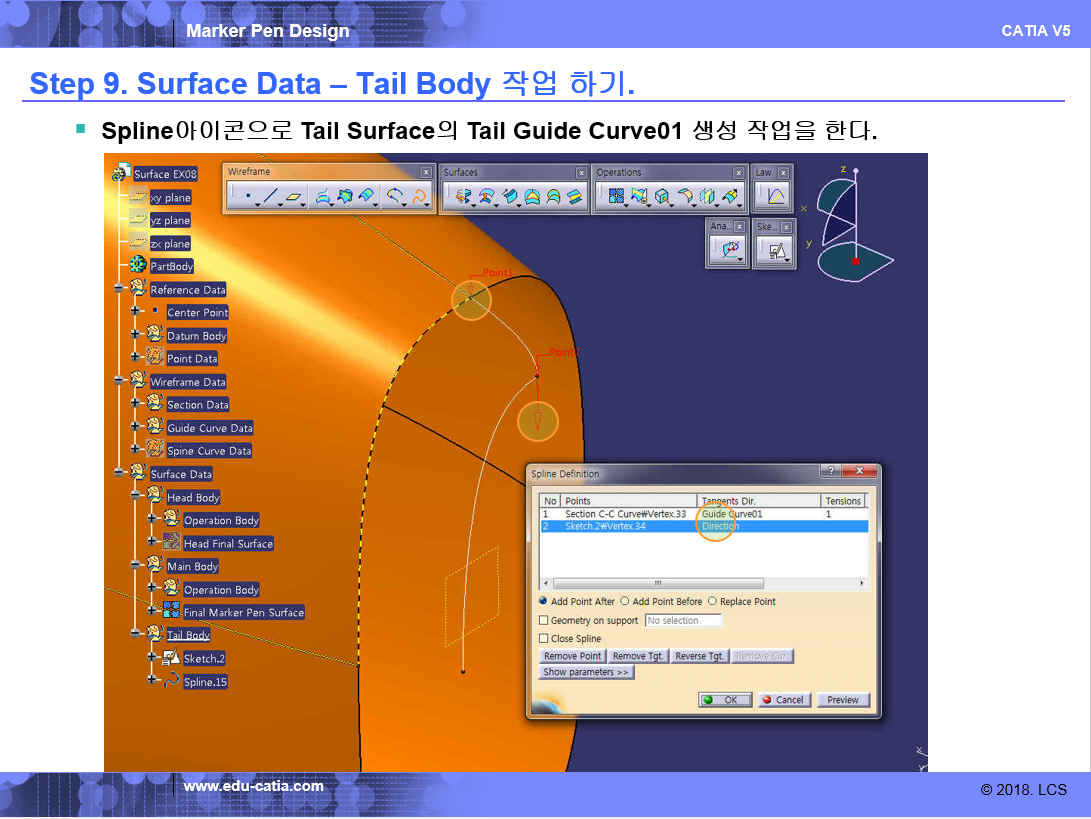Click the Reverse Tgt. button
This screenshot has height=819, width=1091.
pyautogui.click(x=699, y=656)
